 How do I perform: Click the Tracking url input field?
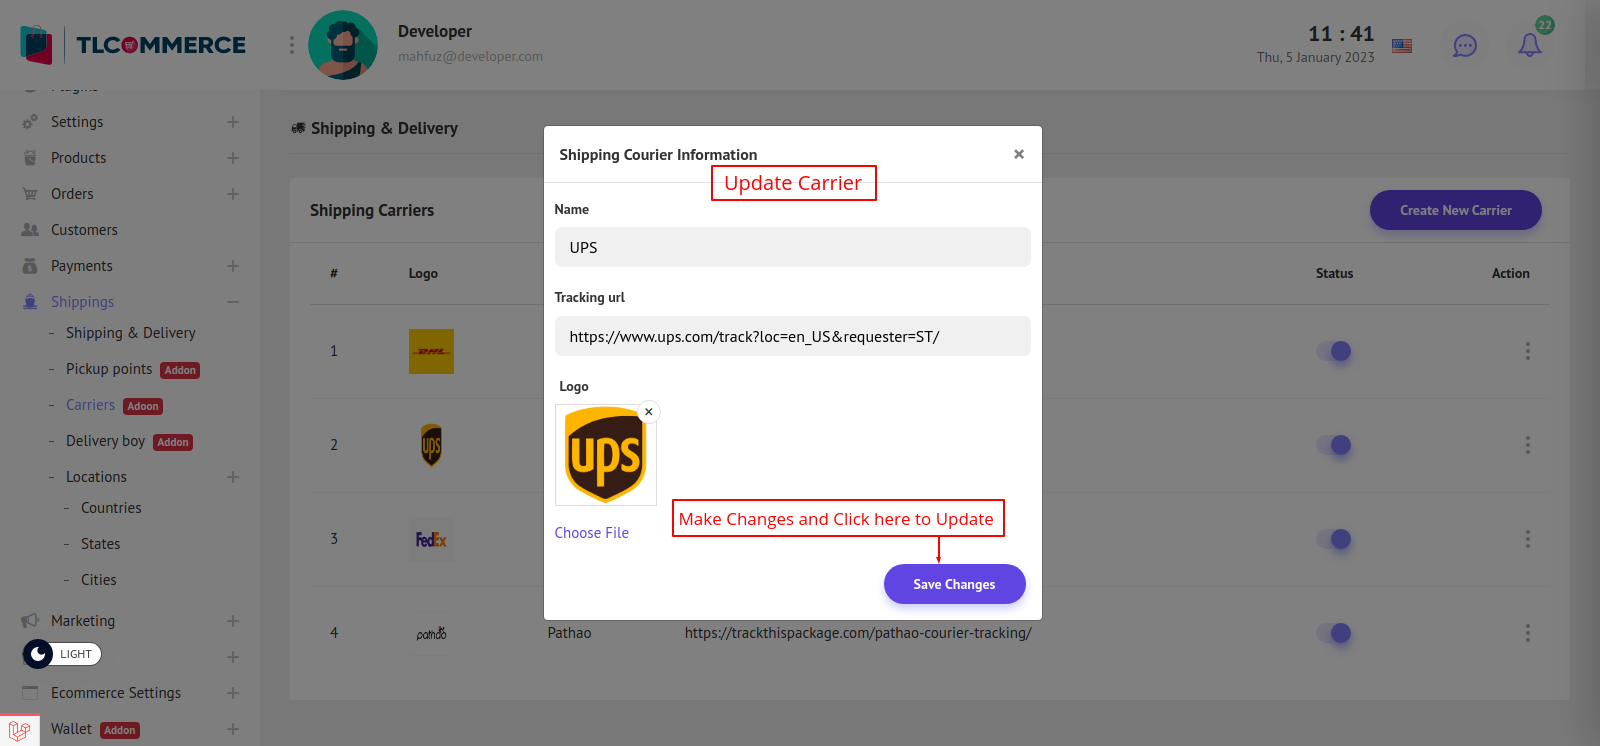point(792,337)
